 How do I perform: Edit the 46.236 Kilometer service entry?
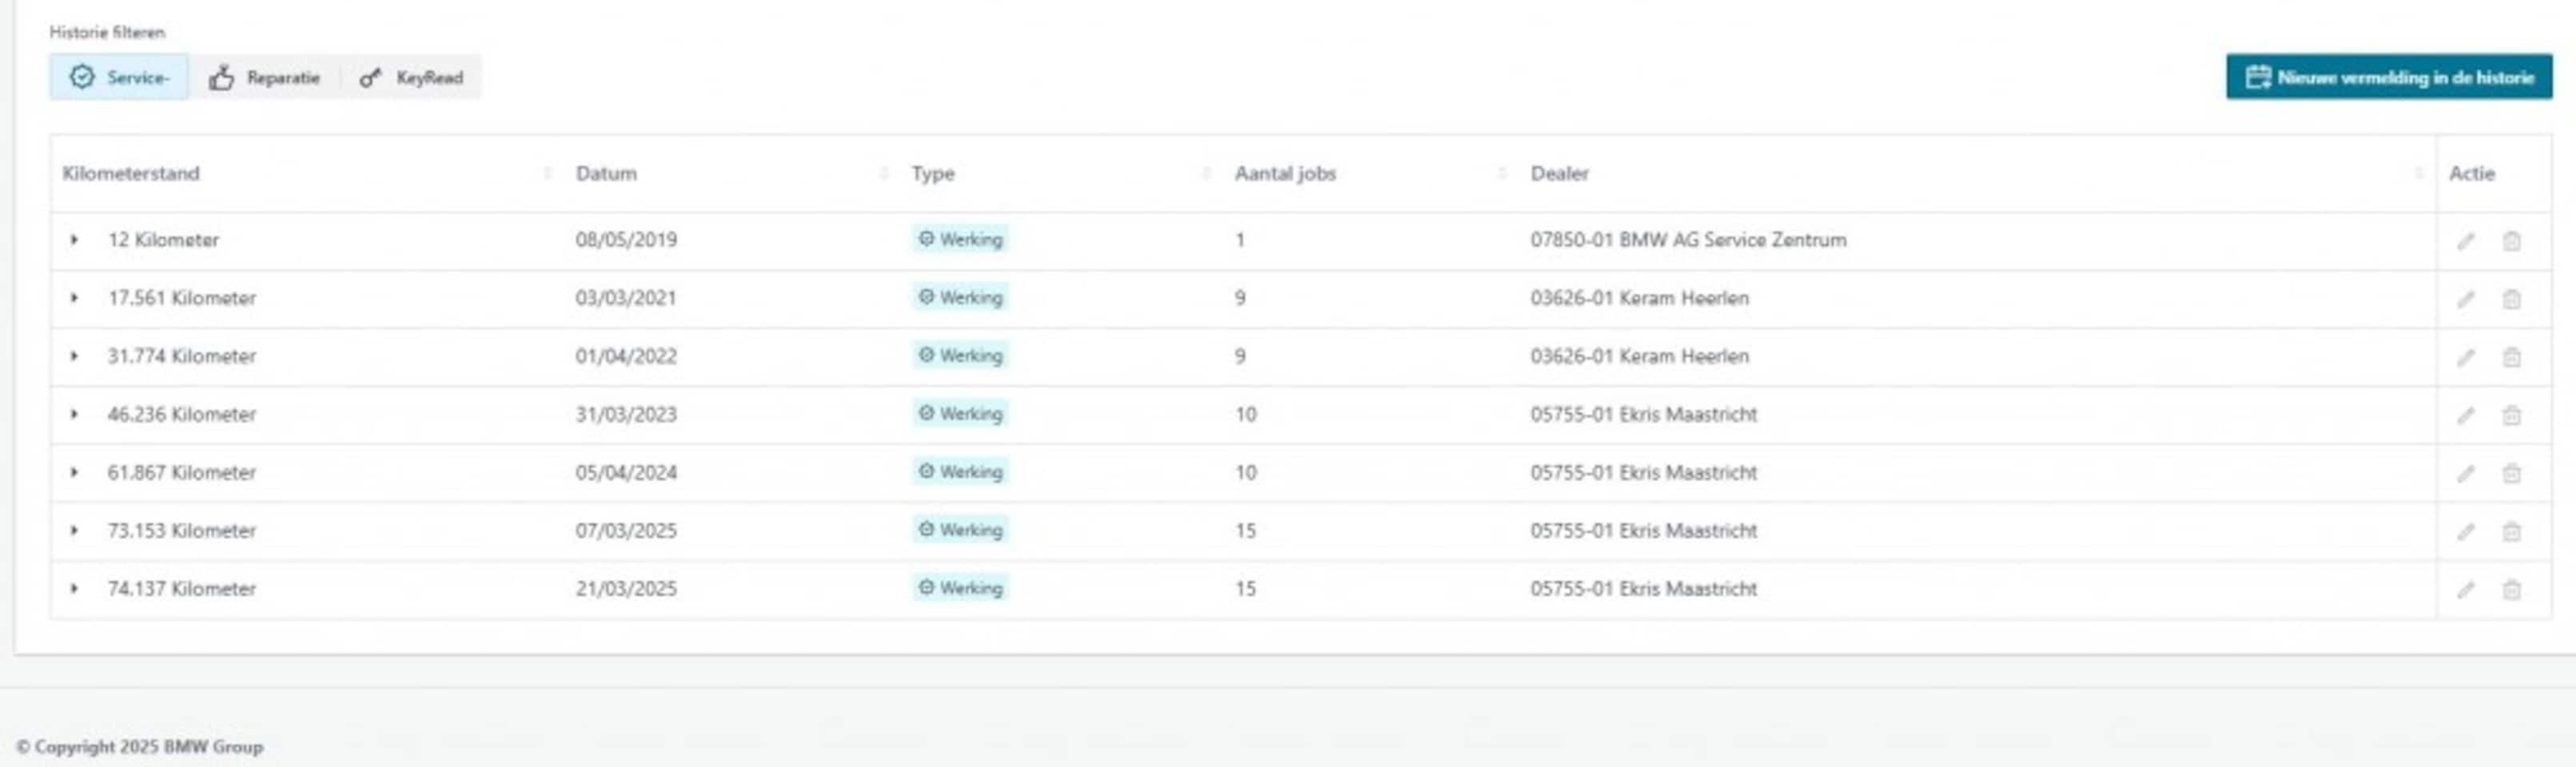tap(2465, 415)
